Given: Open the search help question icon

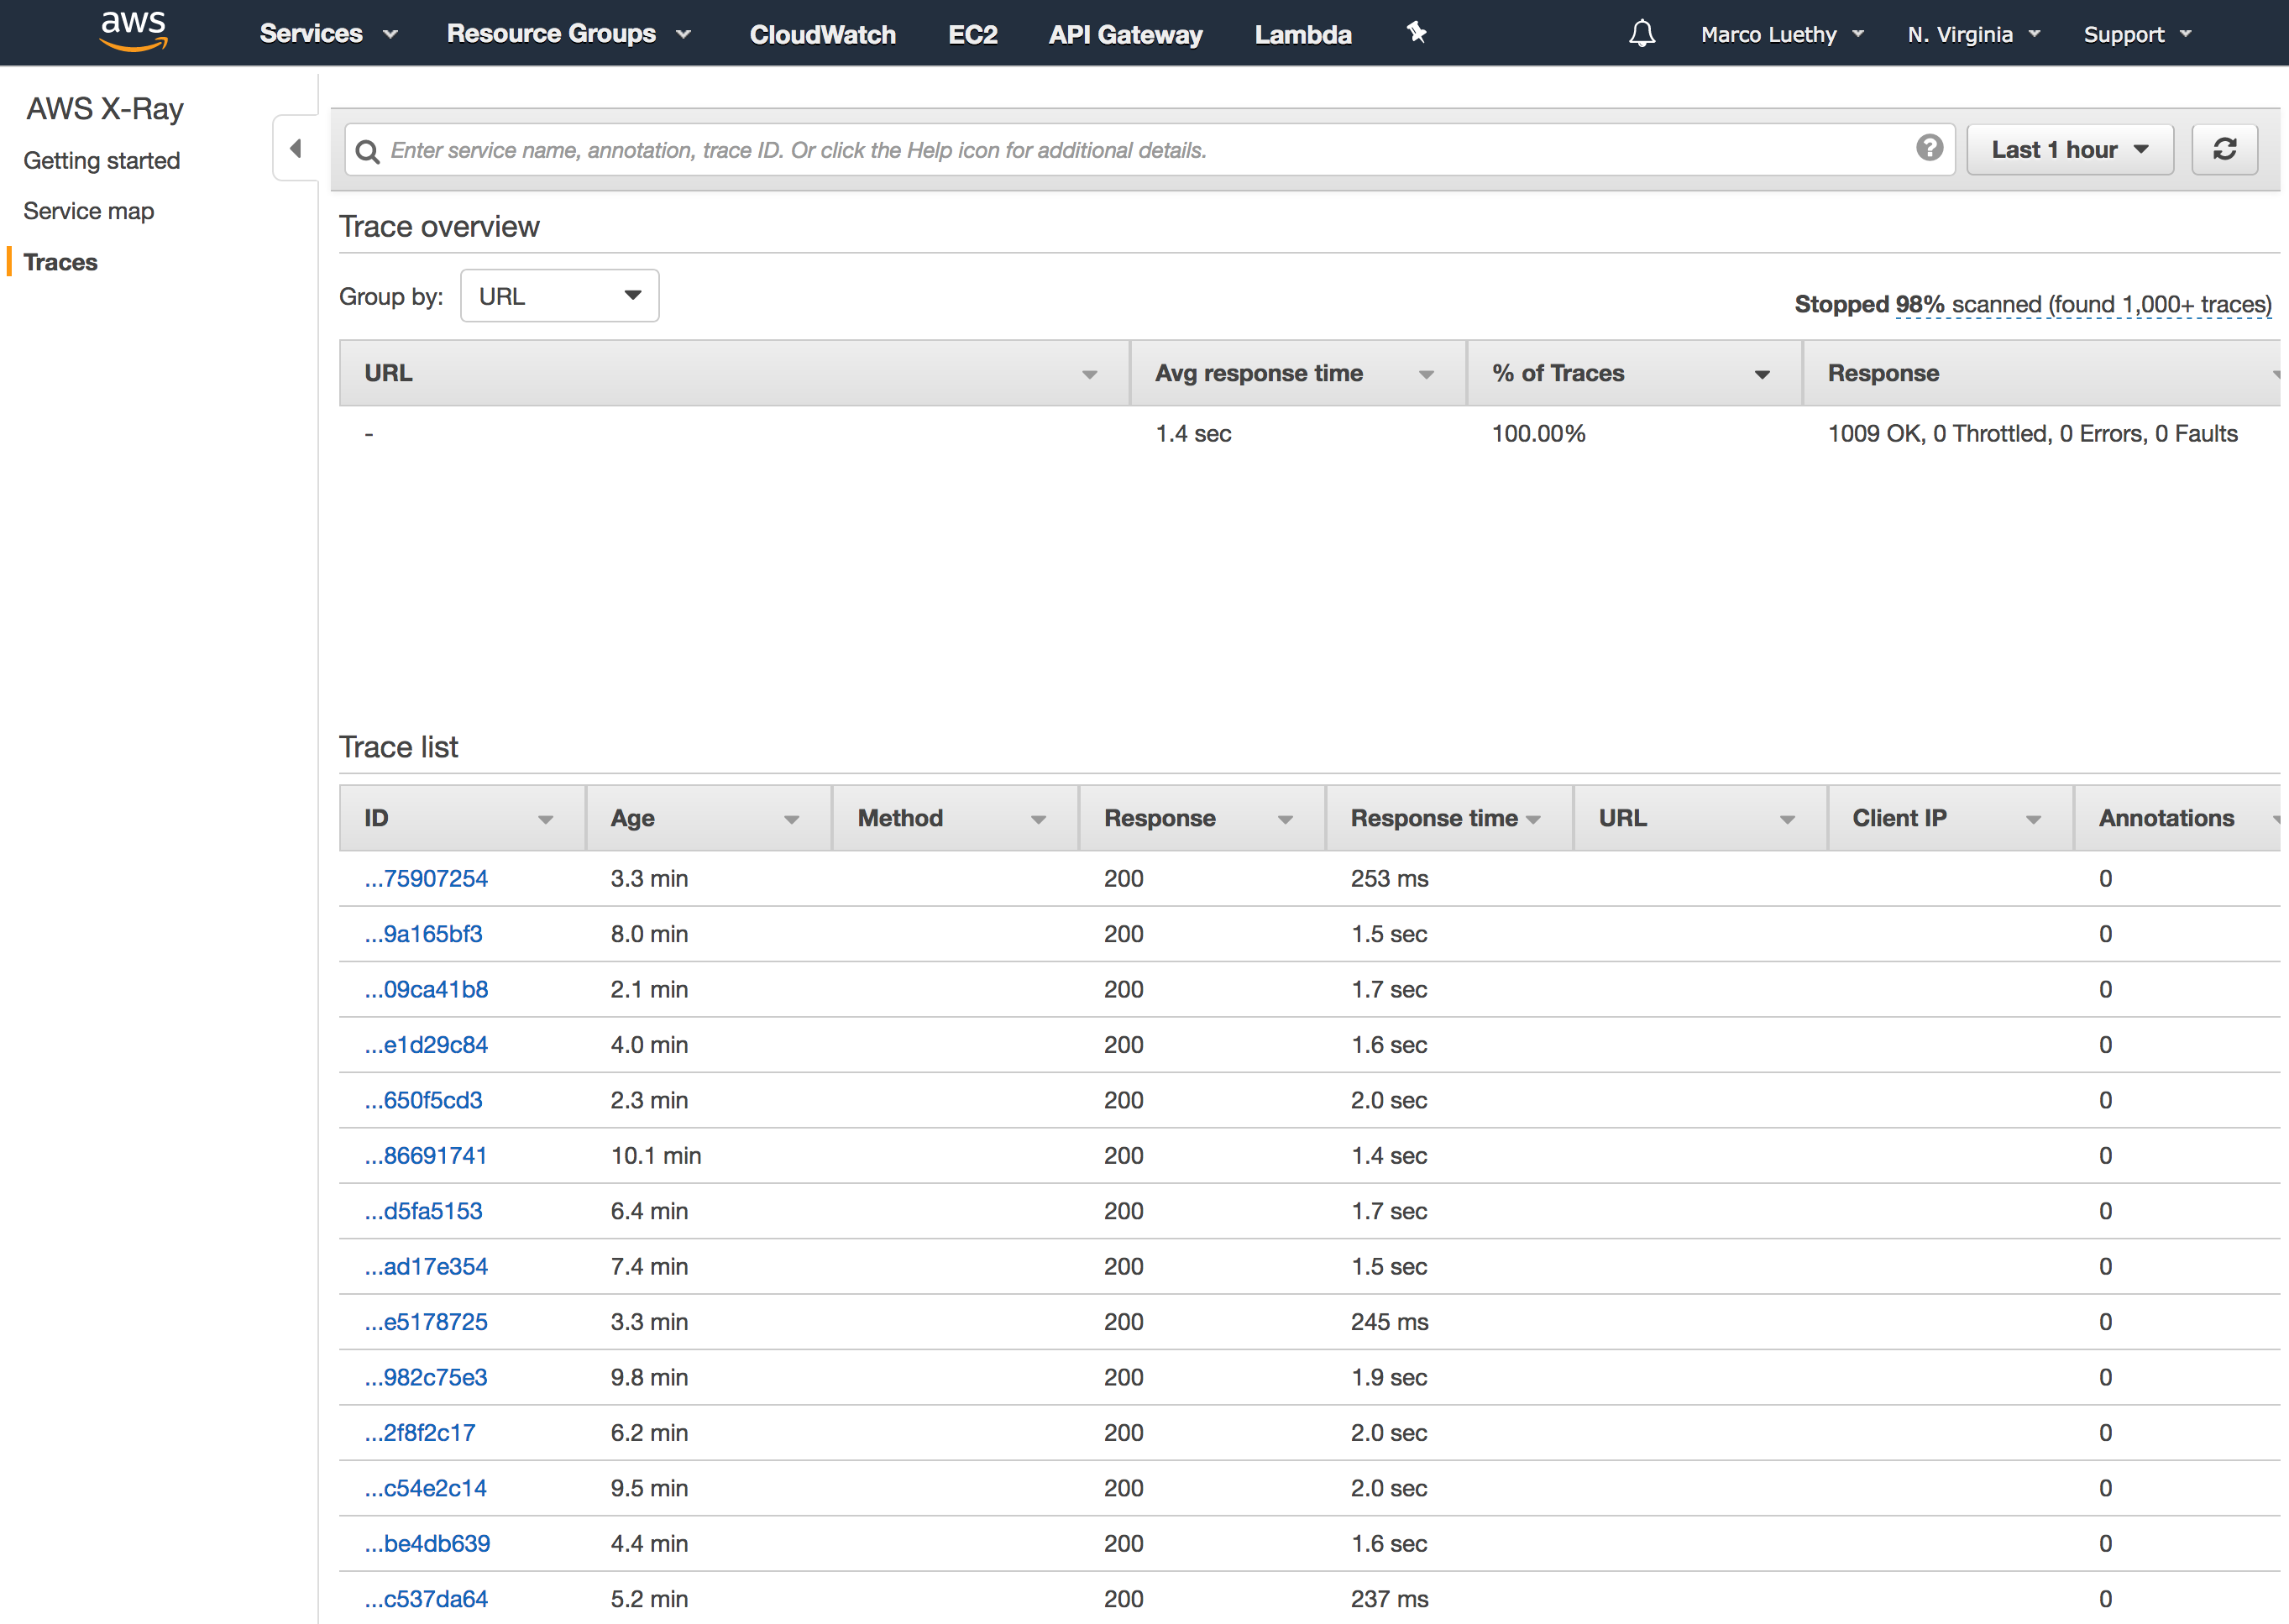Looking at the screenshot, I should click(1929, 149).
